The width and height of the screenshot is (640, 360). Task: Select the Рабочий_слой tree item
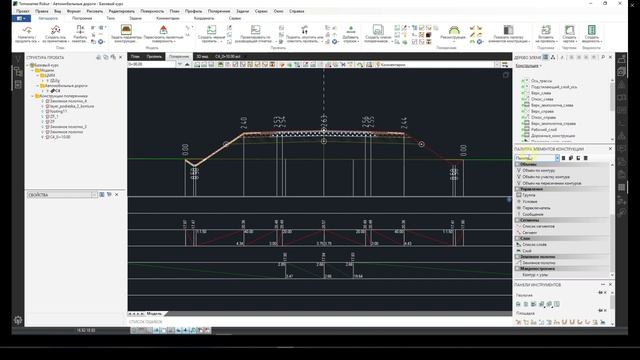544,129
